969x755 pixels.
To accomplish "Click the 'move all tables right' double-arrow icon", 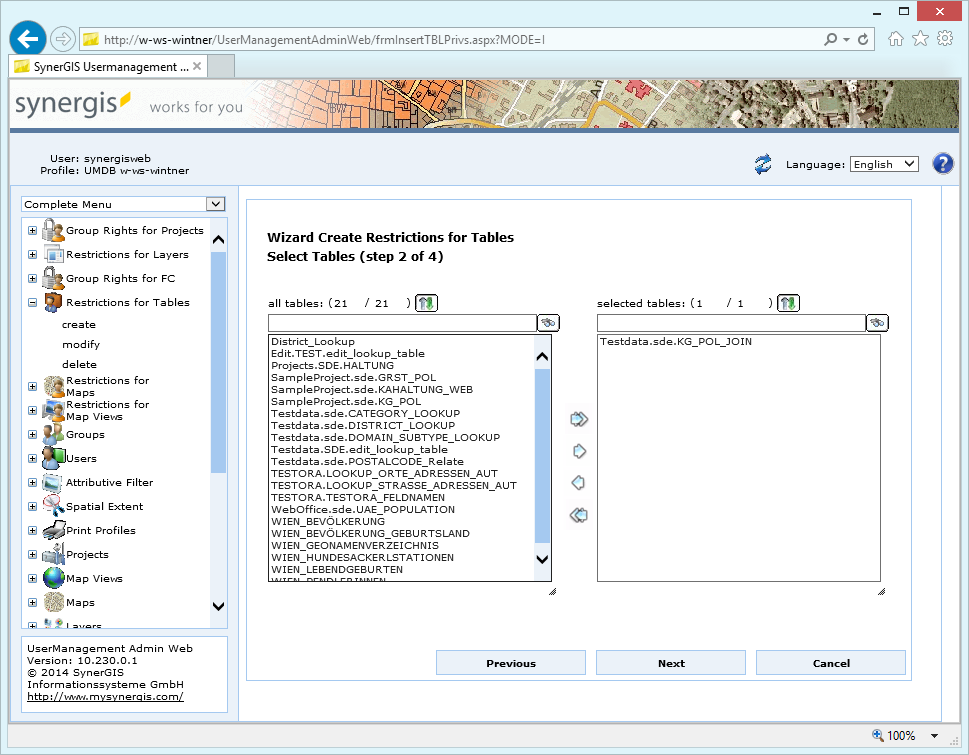I will pos(578,419).
